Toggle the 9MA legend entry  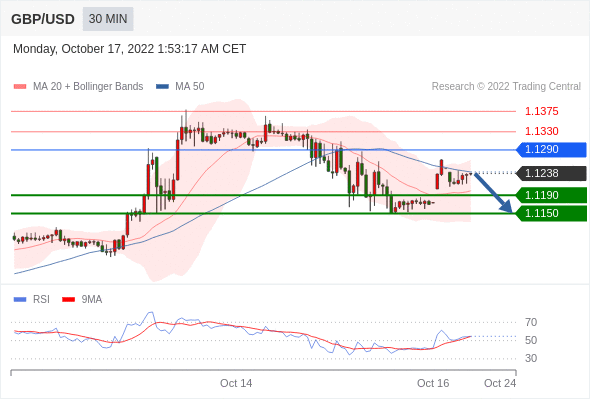pyautogui.click(x=82, y=300)
